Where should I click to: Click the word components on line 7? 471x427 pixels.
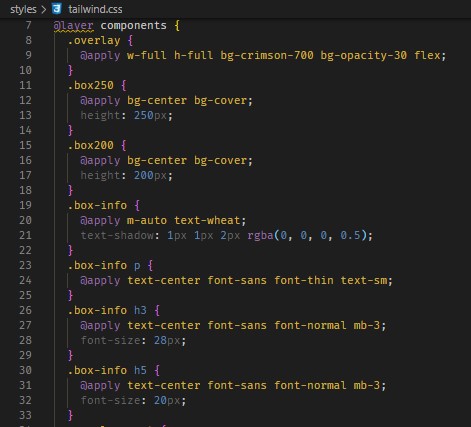tap(133, 26)
